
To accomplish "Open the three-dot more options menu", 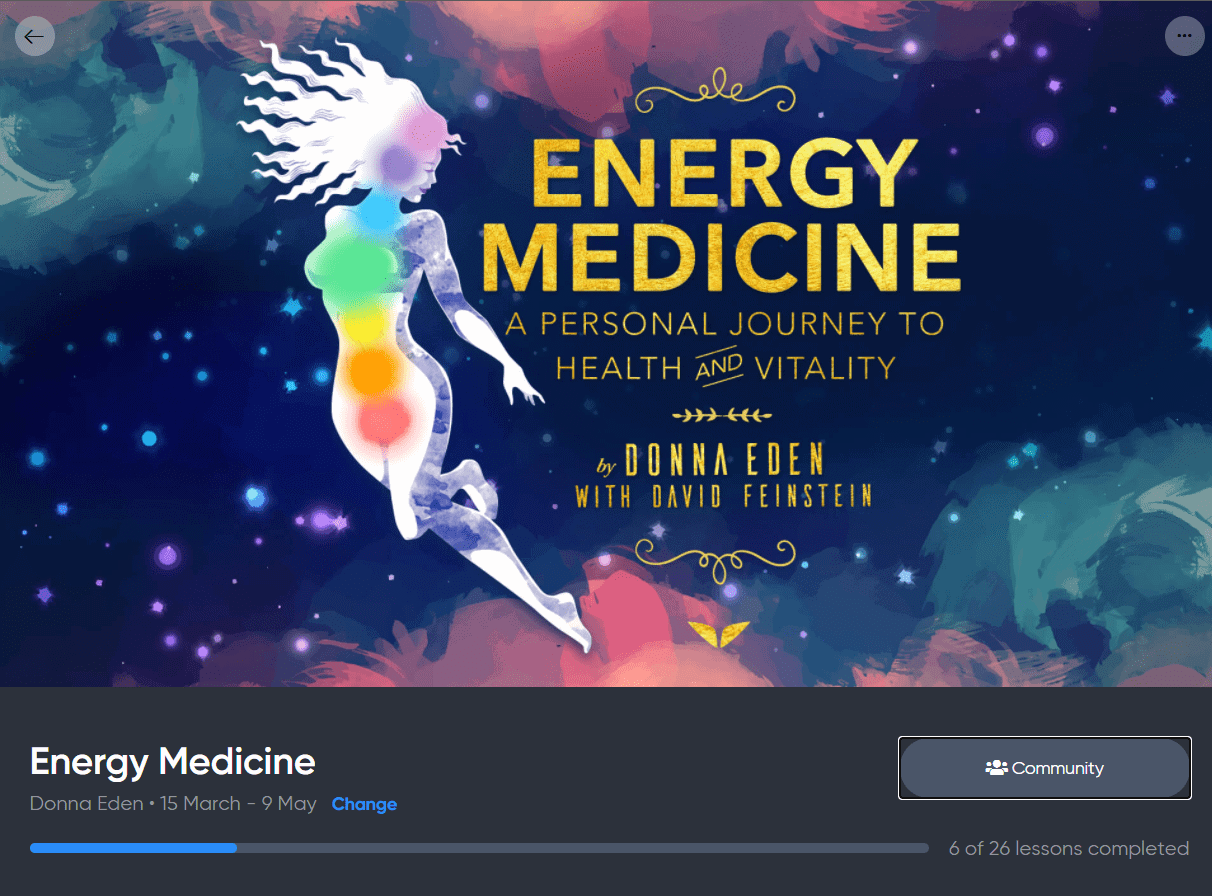I will click(1184, 36).
